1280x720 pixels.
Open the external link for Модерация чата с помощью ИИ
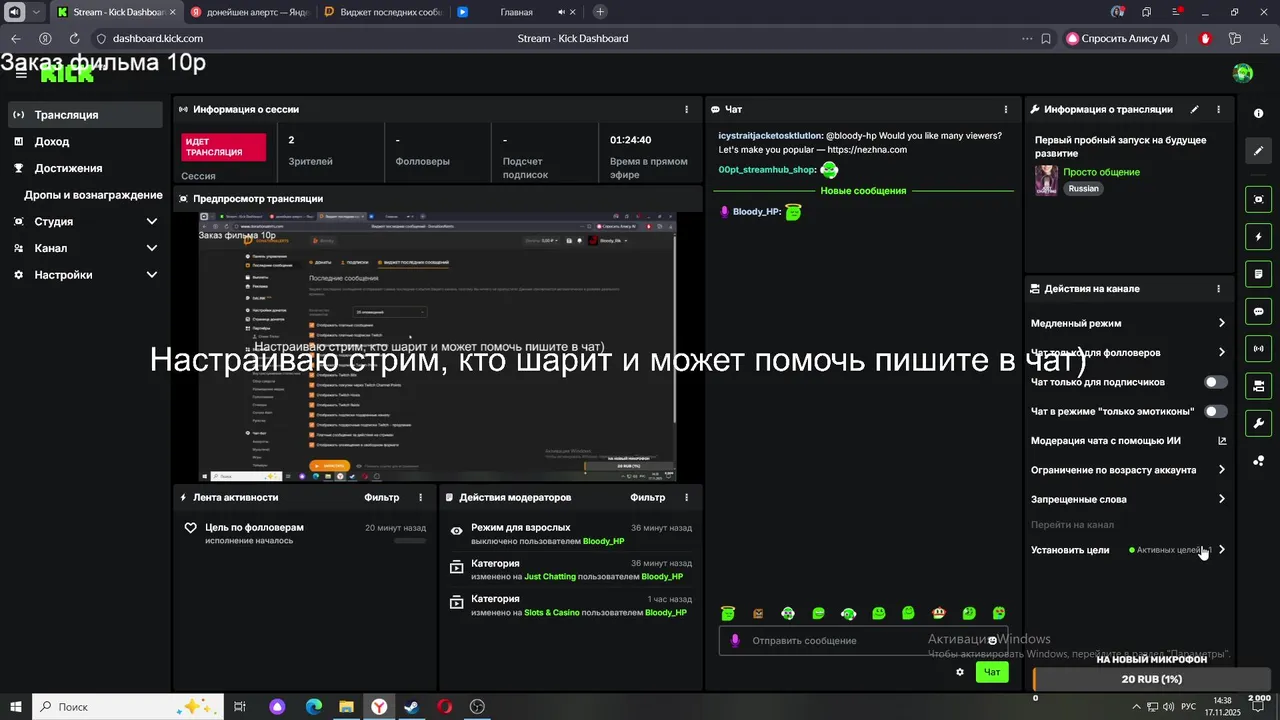point(1222,441)
